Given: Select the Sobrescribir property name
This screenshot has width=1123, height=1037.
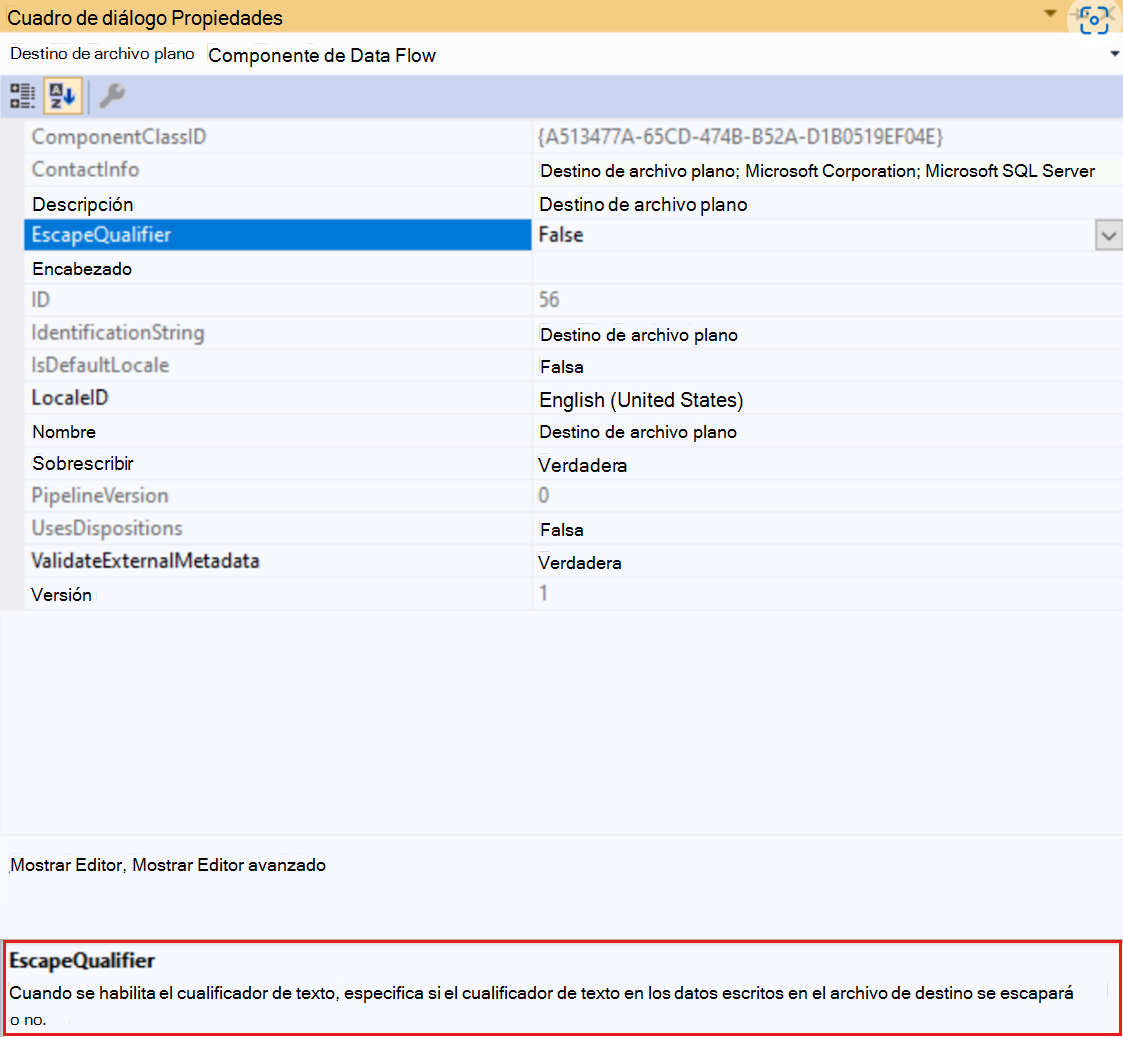Looking at the screenshot, I should pyautogui.click(x=83, y=464).
